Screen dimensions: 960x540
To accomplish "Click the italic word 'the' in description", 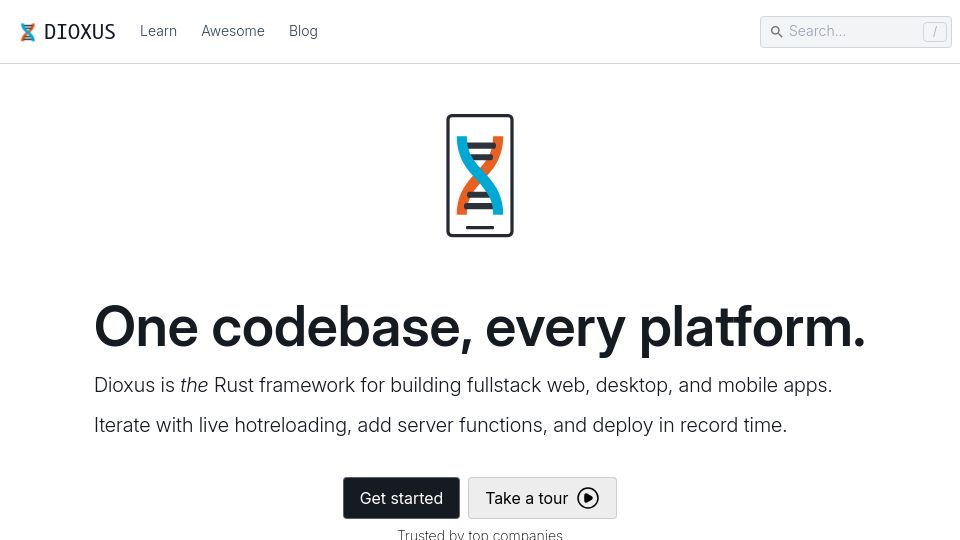I will (x=194, y=385).
